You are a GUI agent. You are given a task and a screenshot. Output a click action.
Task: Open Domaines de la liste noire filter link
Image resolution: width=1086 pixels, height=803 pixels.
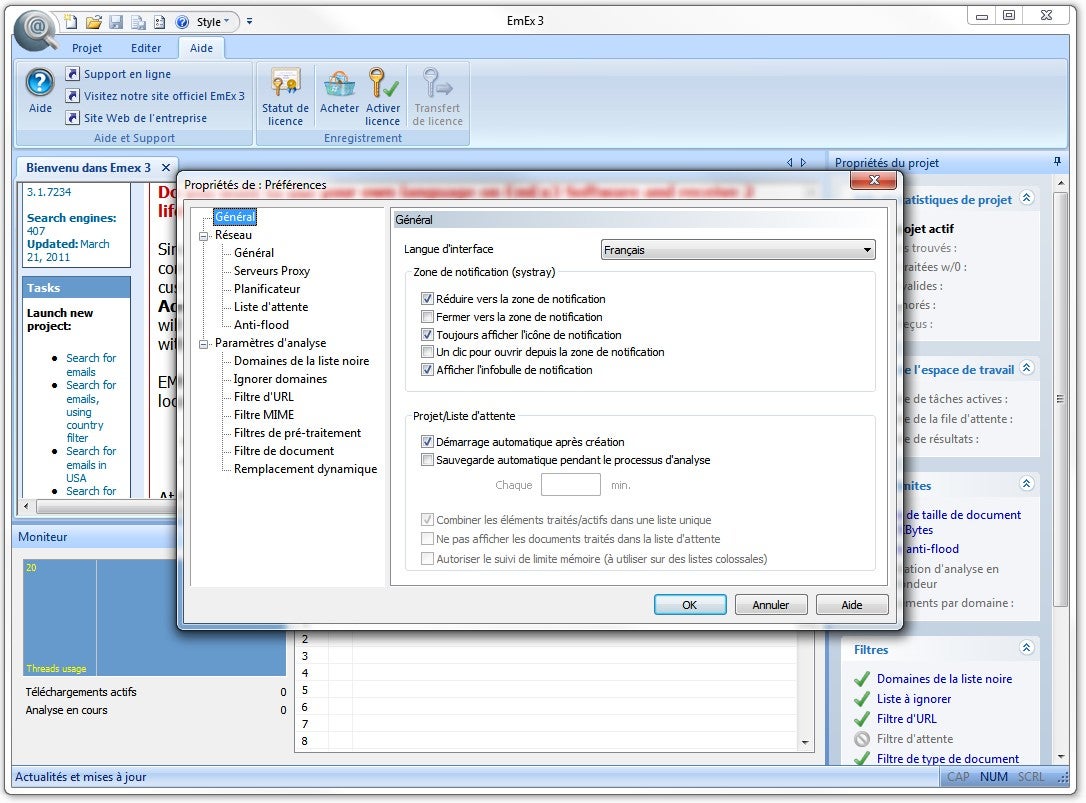pyautogui.click(x=944, y=679)
